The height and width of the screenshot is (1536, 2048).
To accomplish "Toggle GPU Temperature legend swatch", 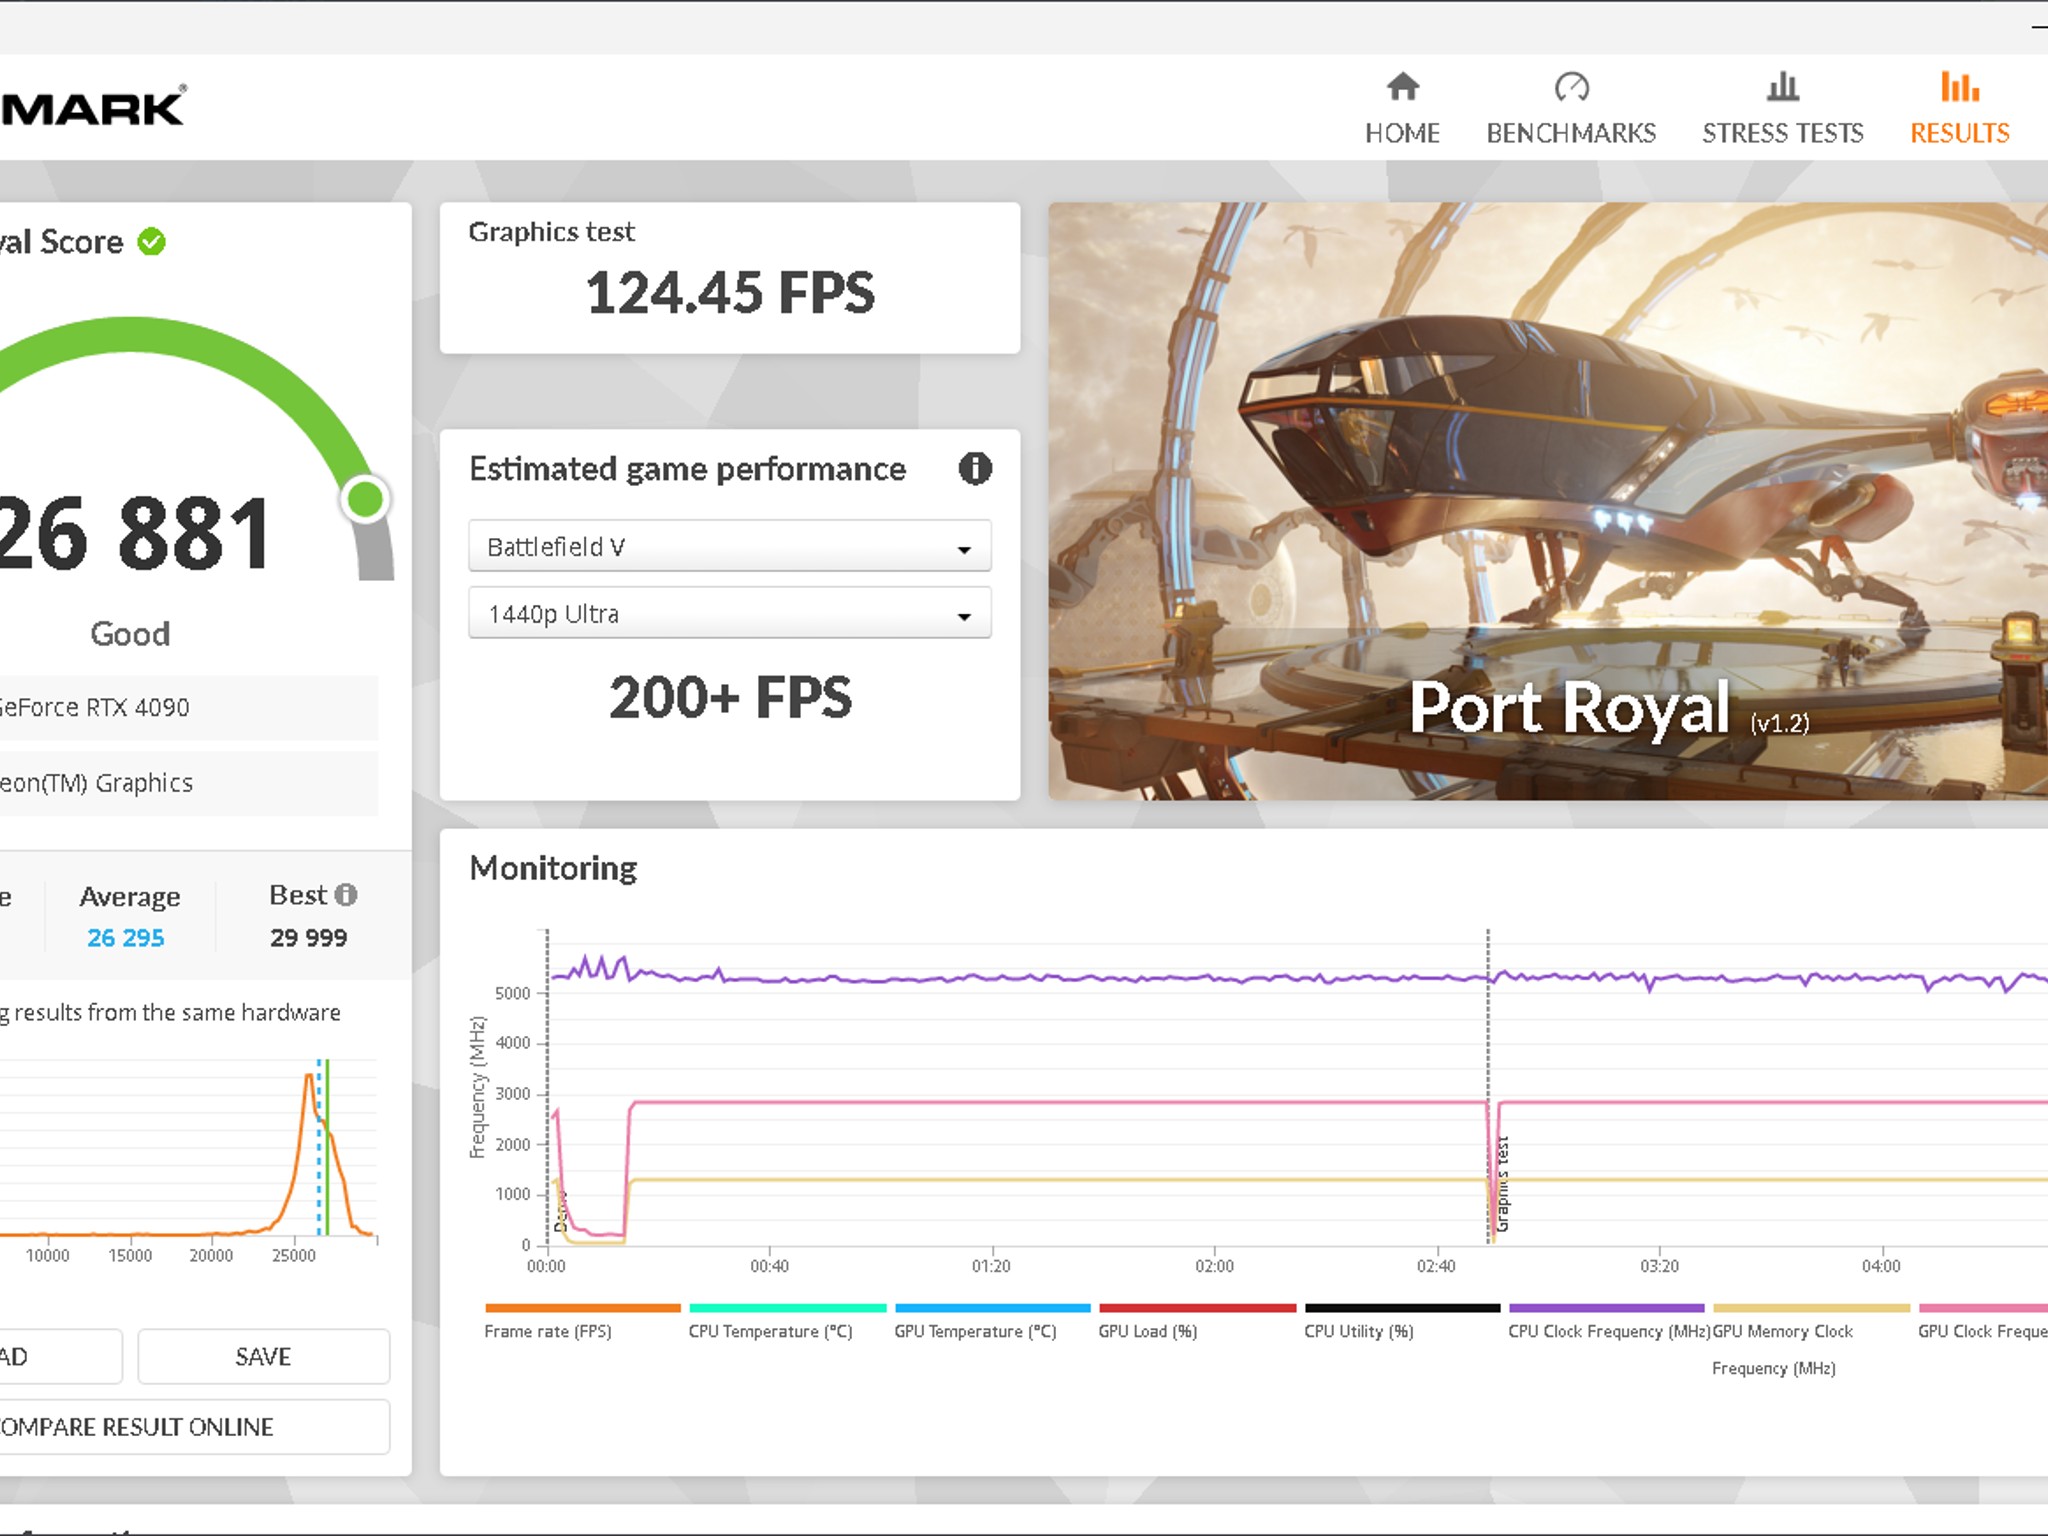I will tap(993, 1308).
